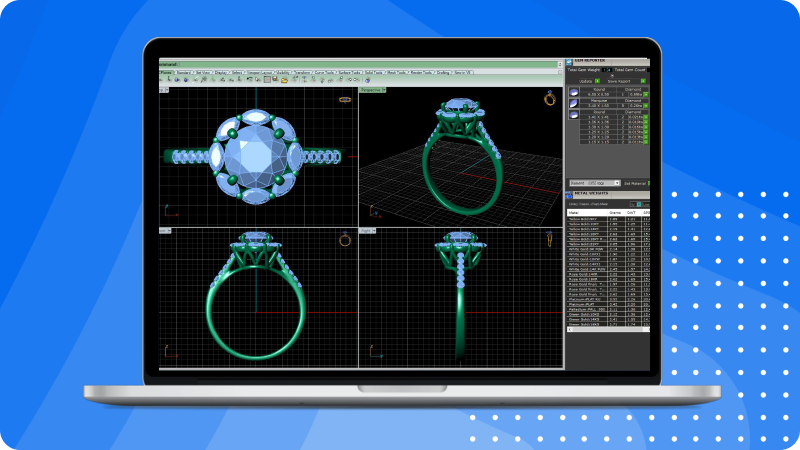Toggle the green box next to Save Report
Screen dimensions: 800x450
[x=643, y=81]
